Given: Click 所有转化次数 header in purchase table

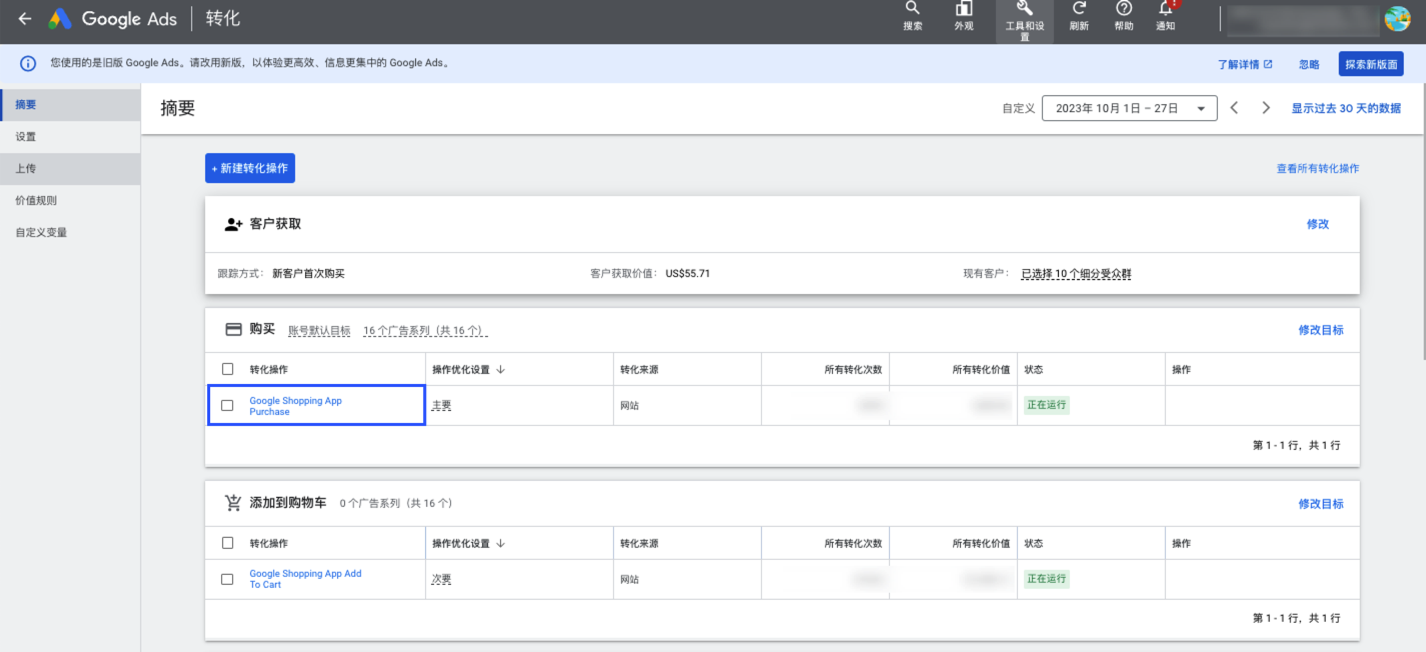Looking at the screenshot, I should click(x=853, y=369).
